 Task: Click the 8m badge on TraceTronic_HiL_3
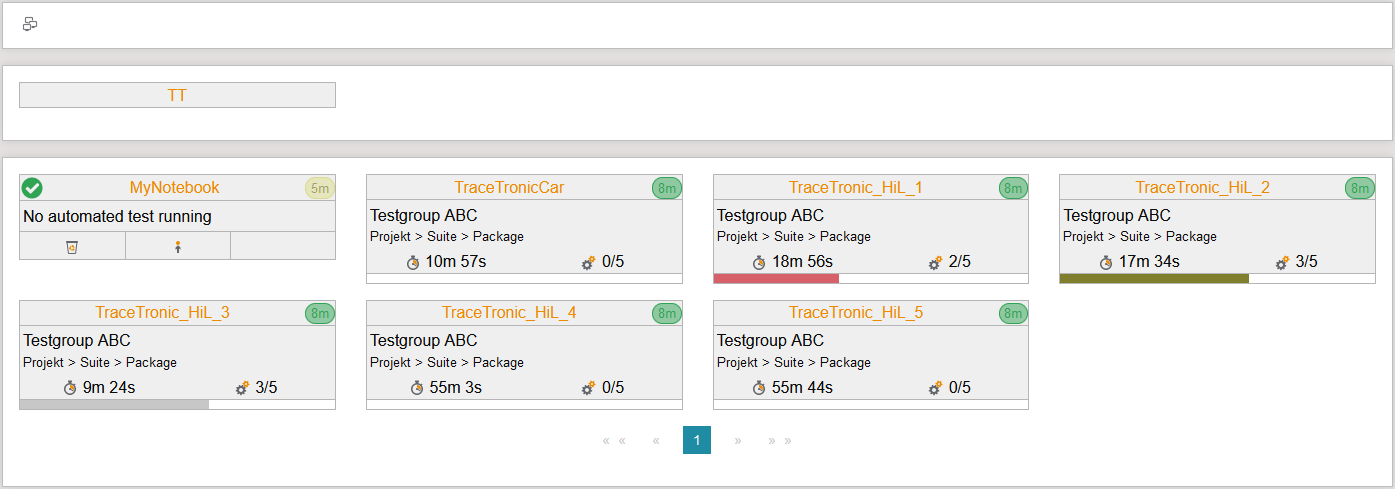[x=320, y=314]
